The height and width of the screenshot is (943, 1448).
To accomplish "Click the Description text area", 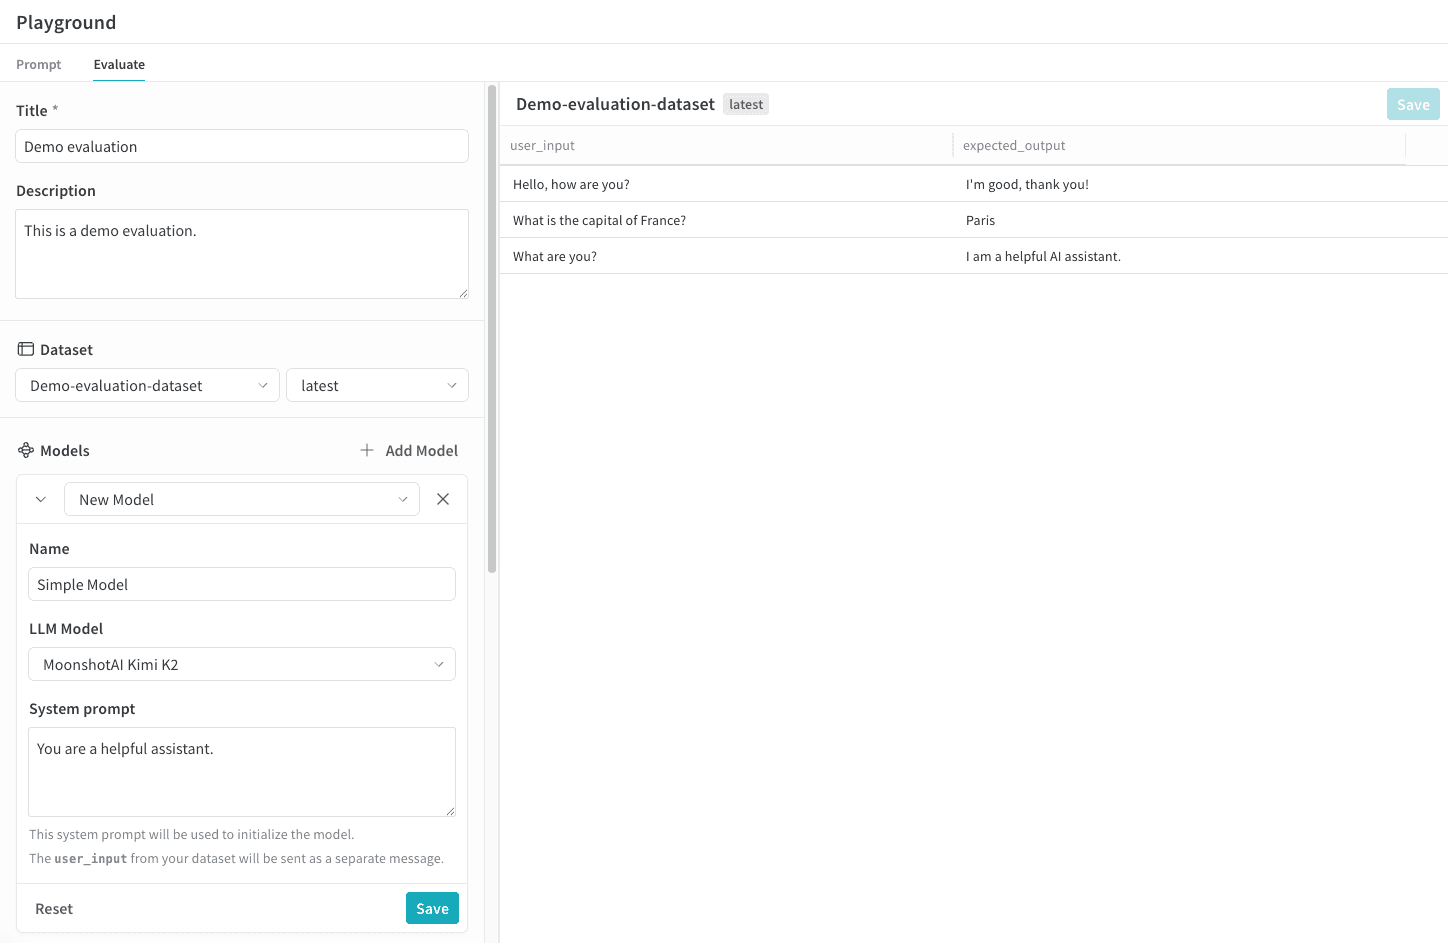I will coord(242,254).
